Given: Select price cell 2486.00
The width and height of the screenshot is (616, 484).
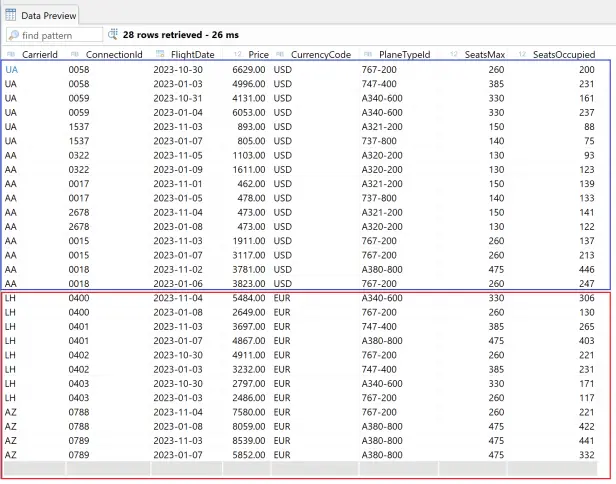Looking at the screenshot, I should [x=249, y=398].
